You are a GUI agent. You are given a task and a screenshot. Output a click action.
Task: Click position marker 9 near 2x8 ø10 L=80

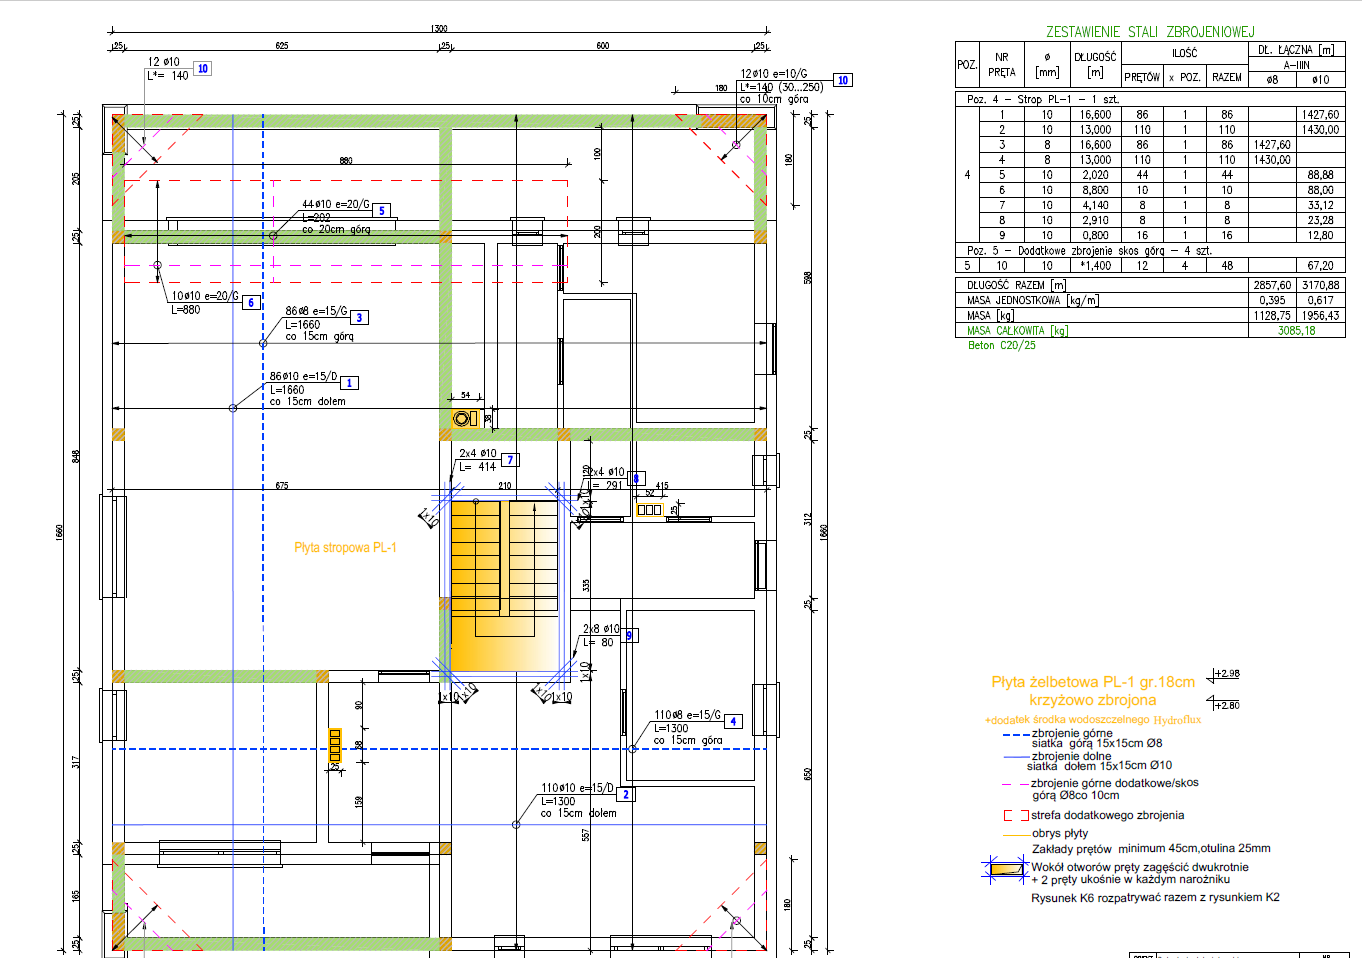629,635
